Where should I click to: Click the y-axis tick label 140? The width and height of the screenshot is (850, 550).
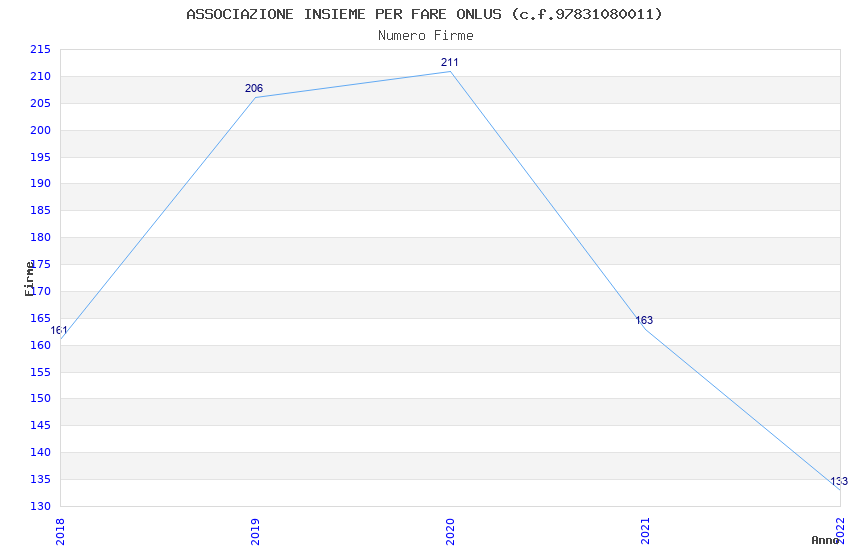[40, 452]
